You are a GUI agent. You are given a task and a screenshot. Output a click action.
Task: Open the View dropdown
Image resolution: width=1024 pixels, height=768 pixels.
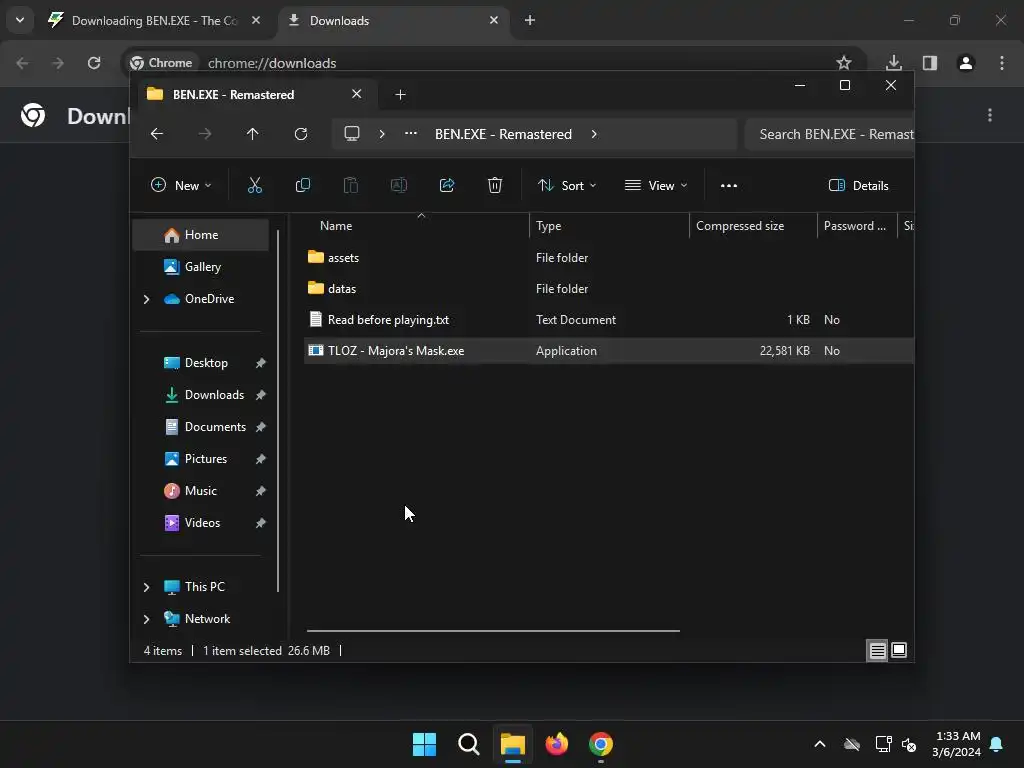tap(656, 185)
